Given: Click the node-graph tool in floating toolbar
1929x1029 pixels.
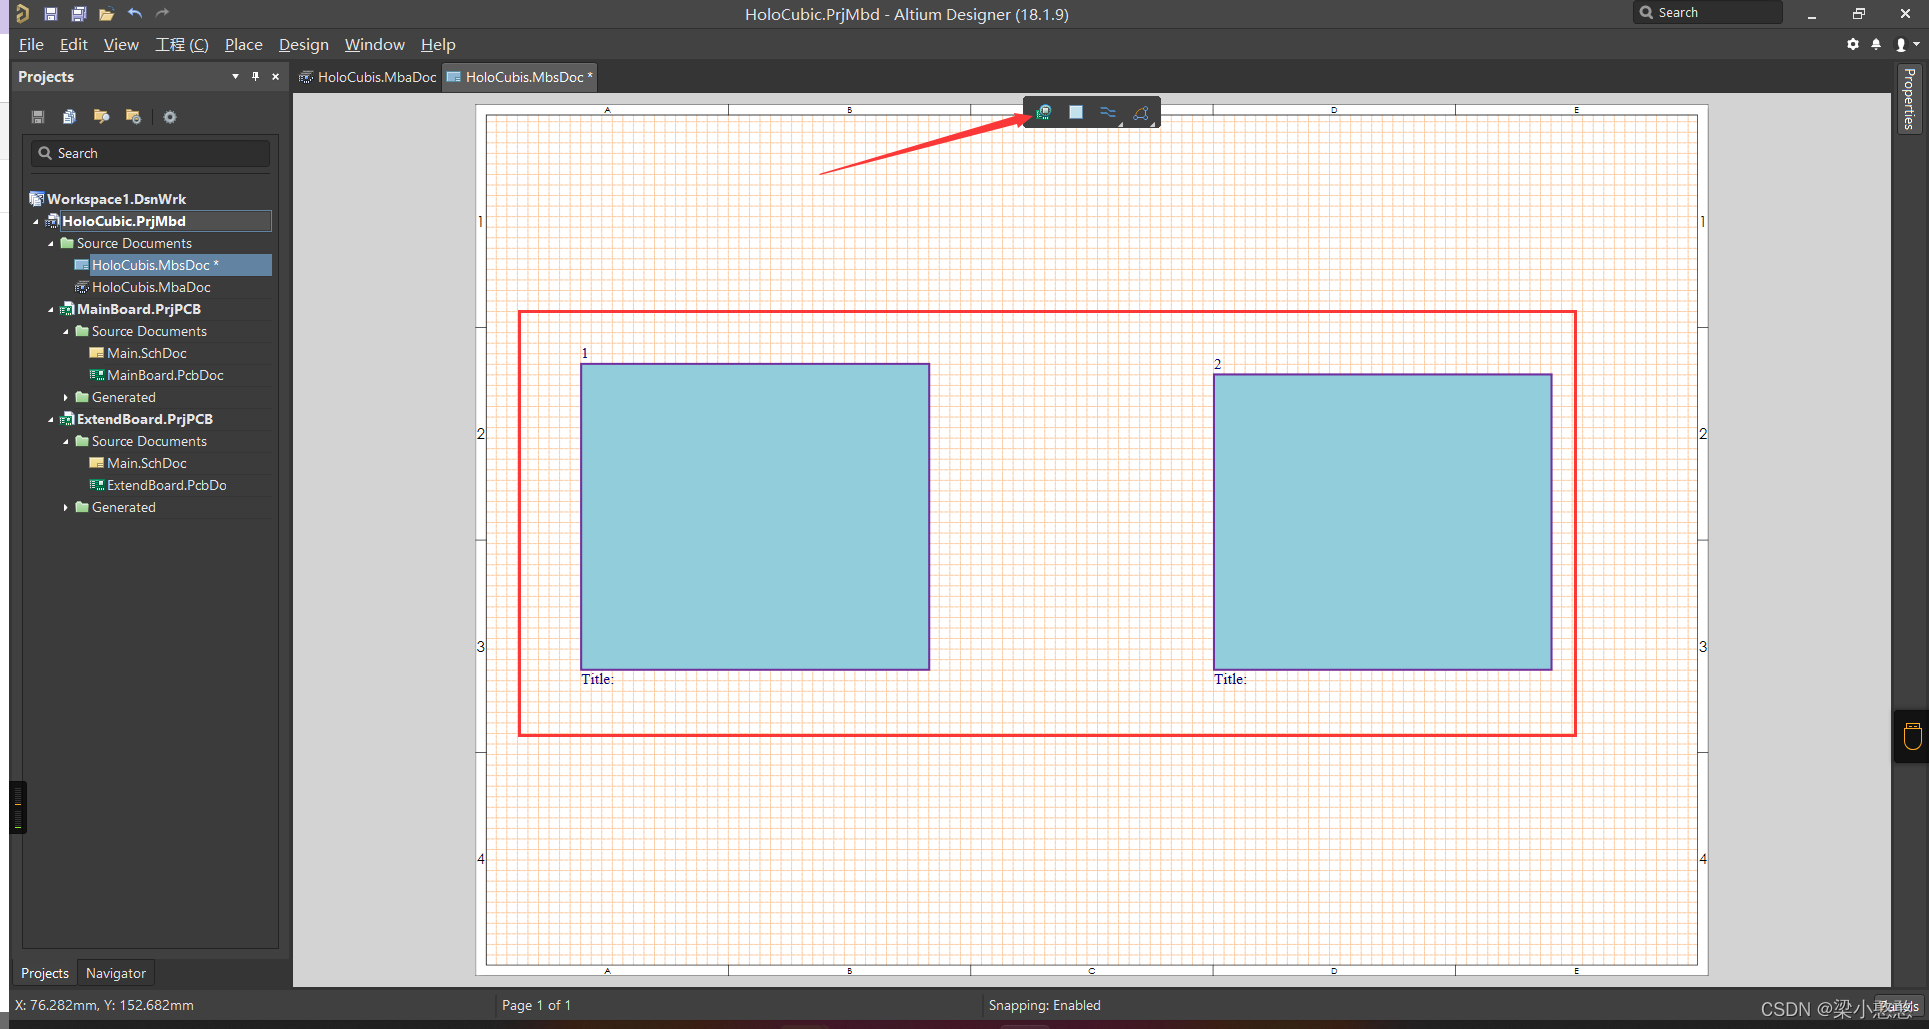Looking at the screenshot, I should pos(1141,113).
